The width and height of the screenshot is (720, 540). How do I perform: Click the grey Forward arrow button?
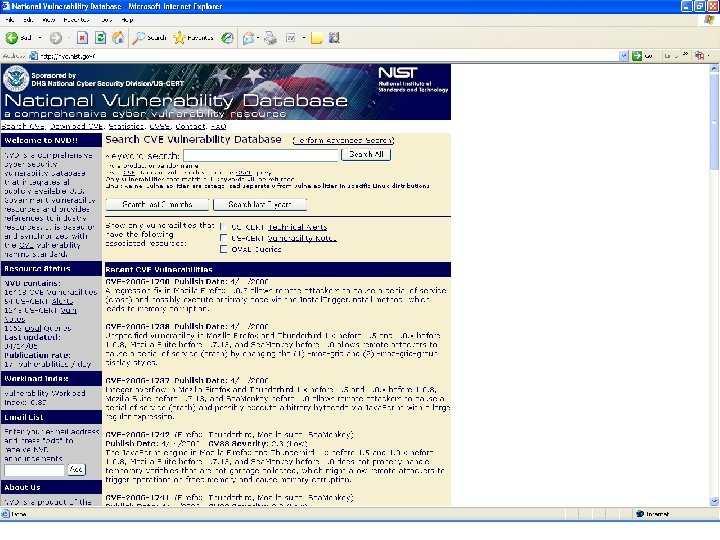(56, 38)
